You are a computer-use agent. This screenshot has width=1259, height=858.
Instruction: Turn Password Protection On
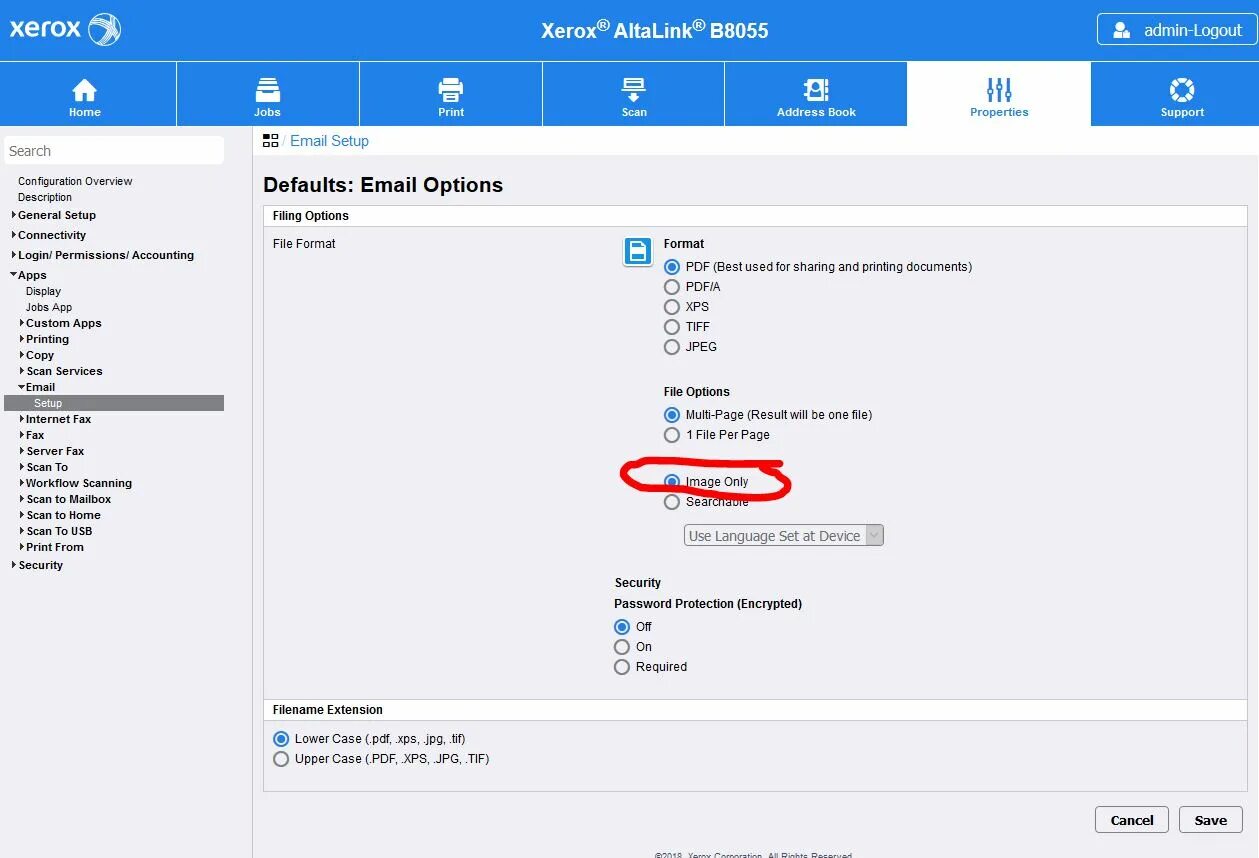point(622,647)
